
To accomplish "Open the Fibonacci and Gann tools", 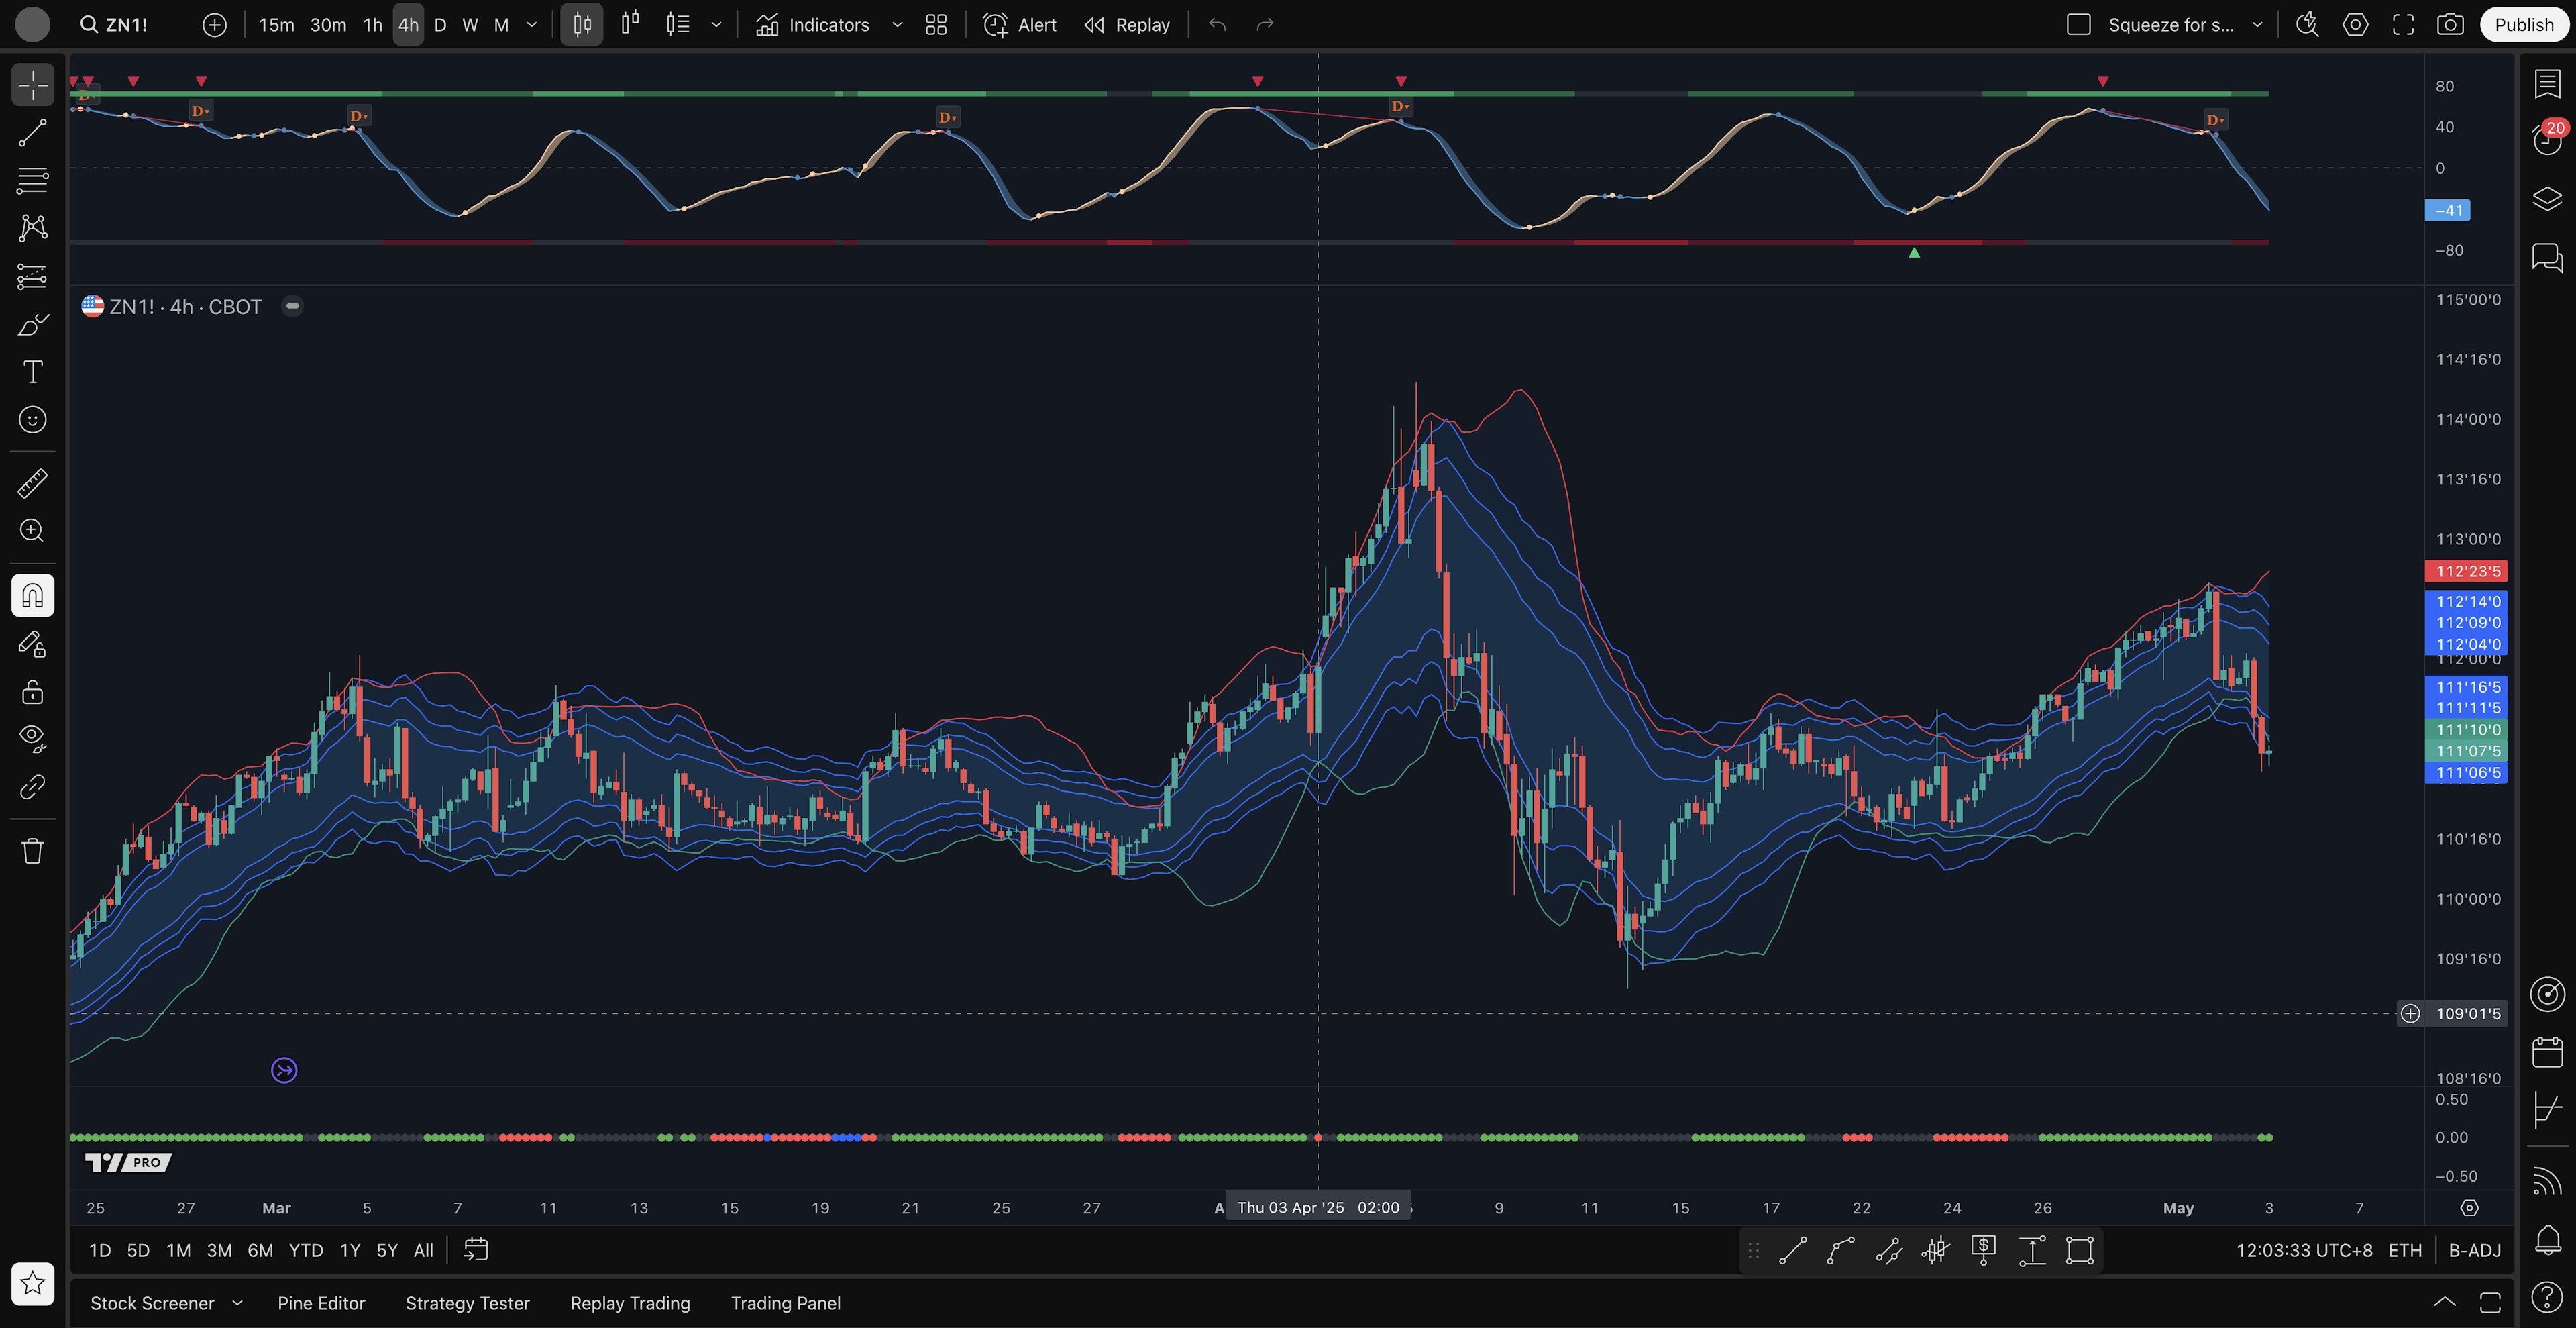I will point(32,181).
